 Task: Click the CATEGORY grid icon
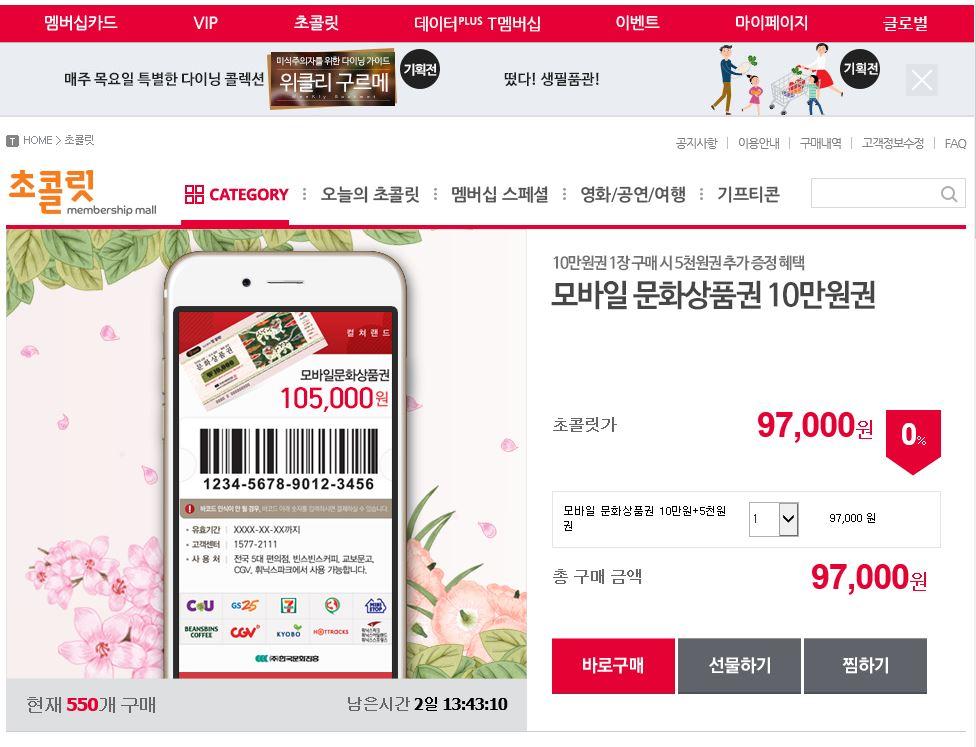(x=194, y=194)
